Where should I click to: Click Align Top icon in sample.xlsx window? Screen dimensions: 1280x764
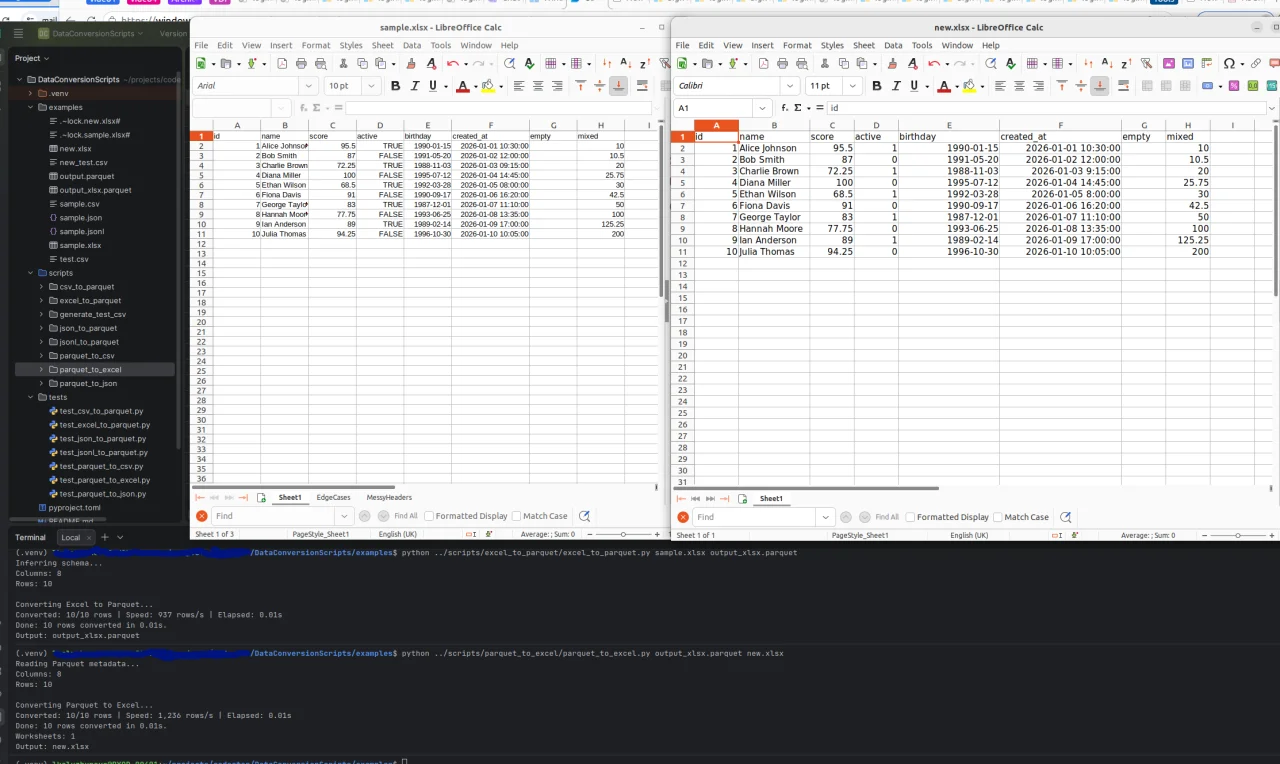[x=581, y=86]
